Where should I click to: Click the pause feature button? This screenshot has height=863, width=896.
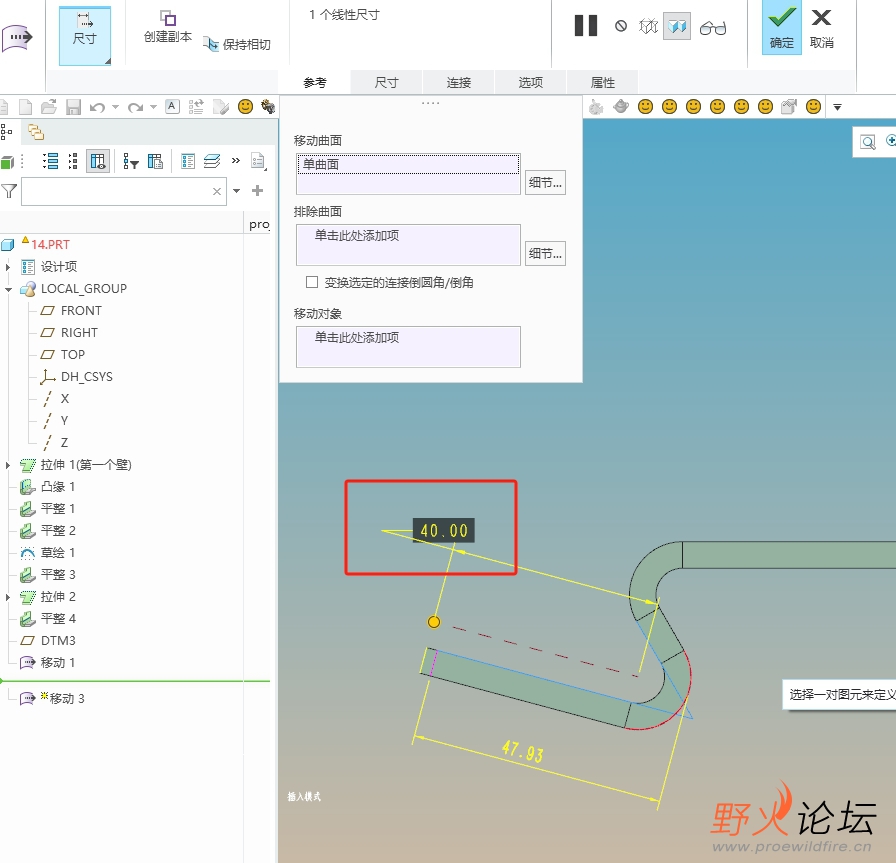point(586,26)
